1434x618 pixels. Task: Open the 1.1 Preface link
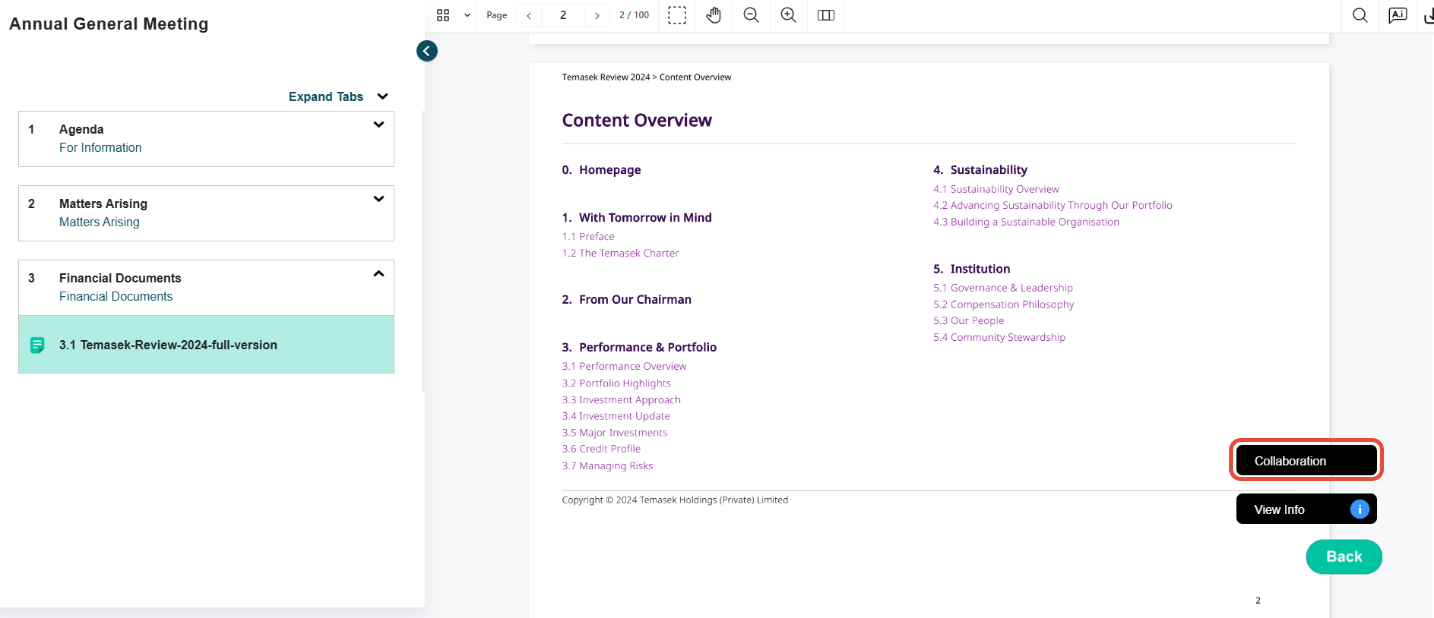click(x=588, y=237)
